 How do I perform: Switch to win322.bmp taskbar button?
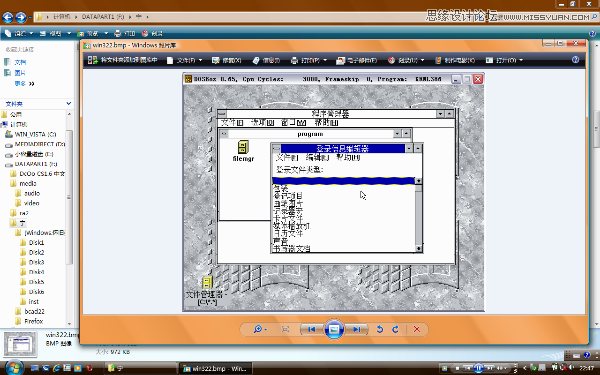[215, 368]
